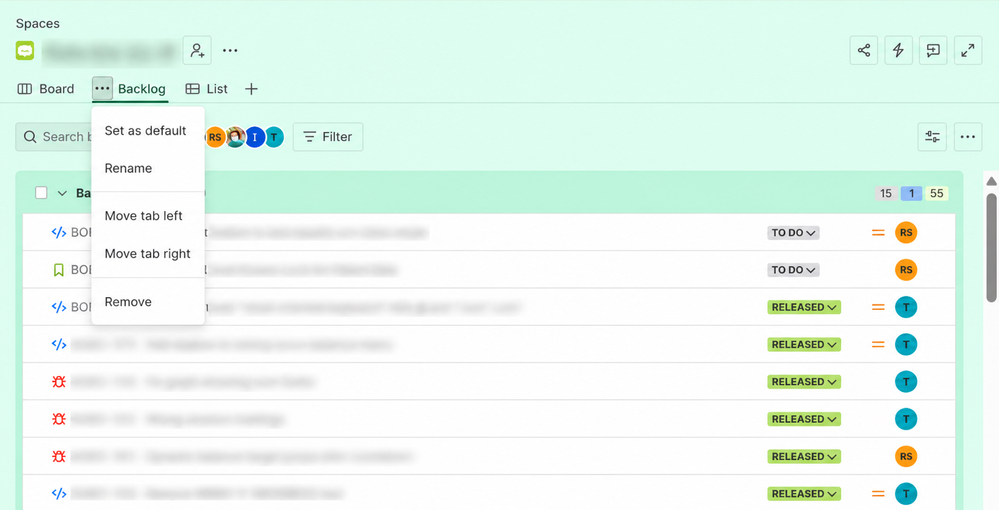Click RS assignee on seventh row
This screenshot has width=999, height=510.
coord(906,456)
